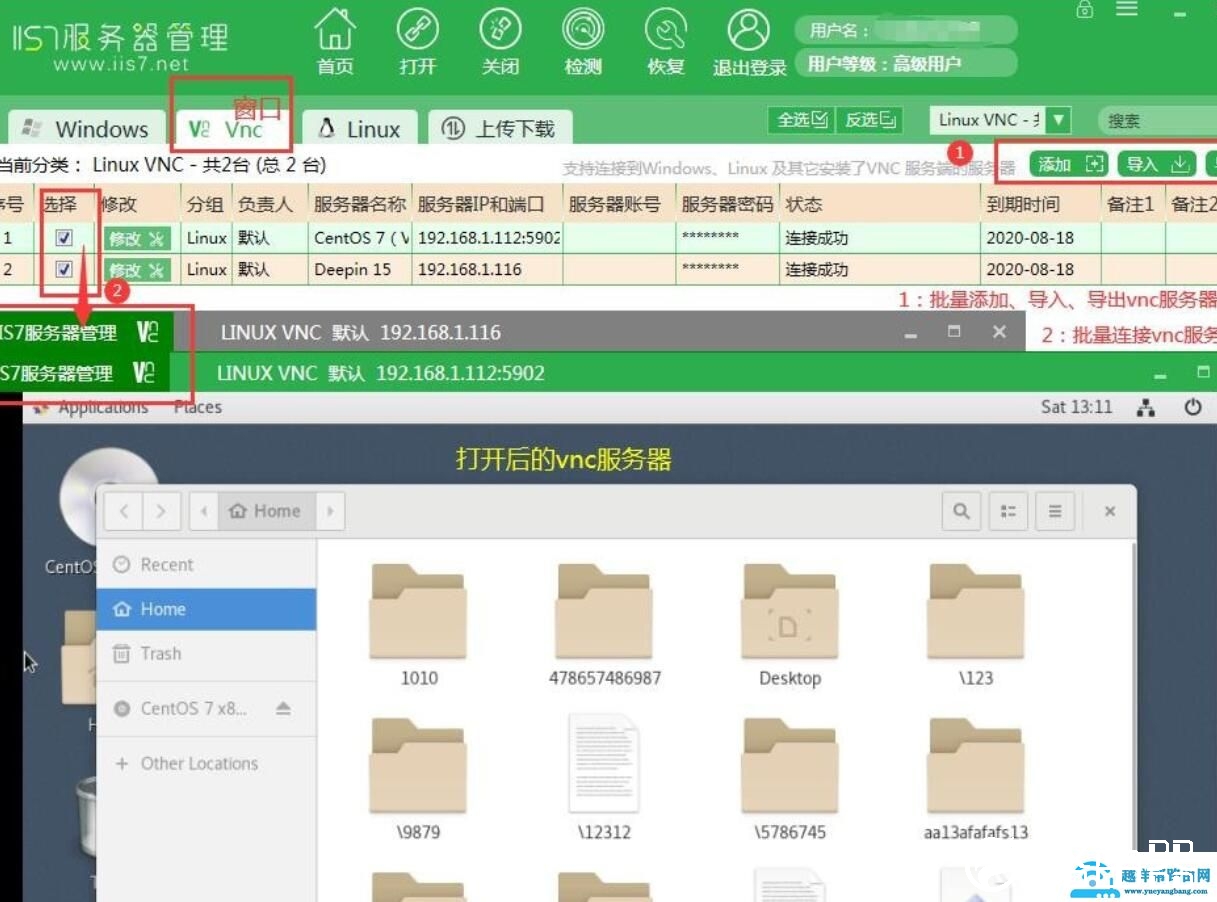Click the 导入 import button
1217x902 pixels.
pyautogui.click(x=1156, y=164)
